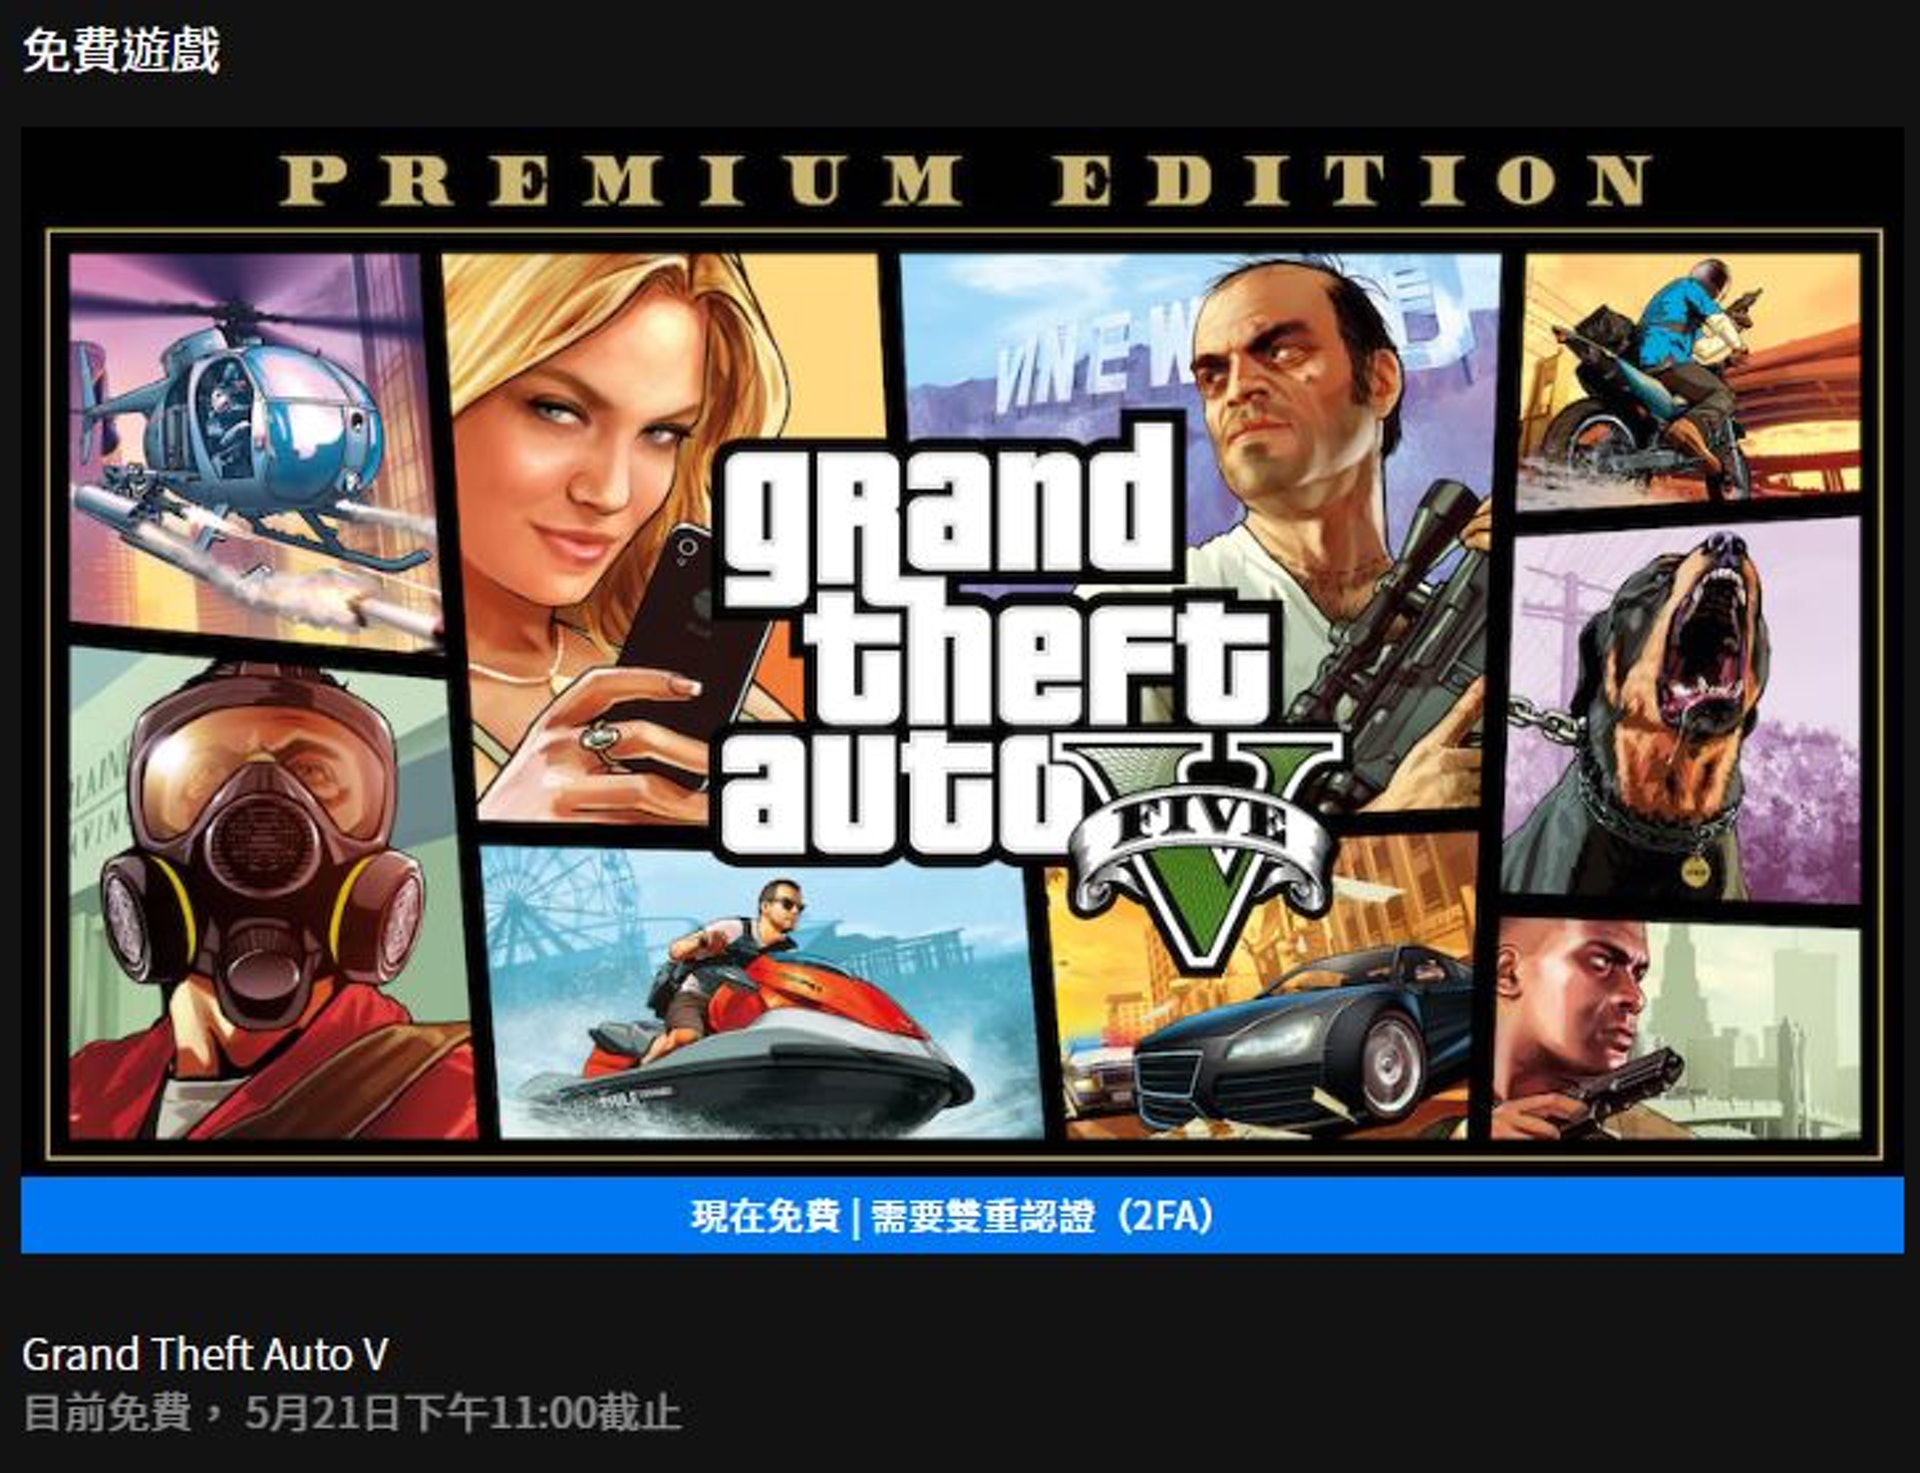Click the 免費遊戲 section heading
The width and height of the screenshot is (1920, 1473).
(x=121, y=49)
